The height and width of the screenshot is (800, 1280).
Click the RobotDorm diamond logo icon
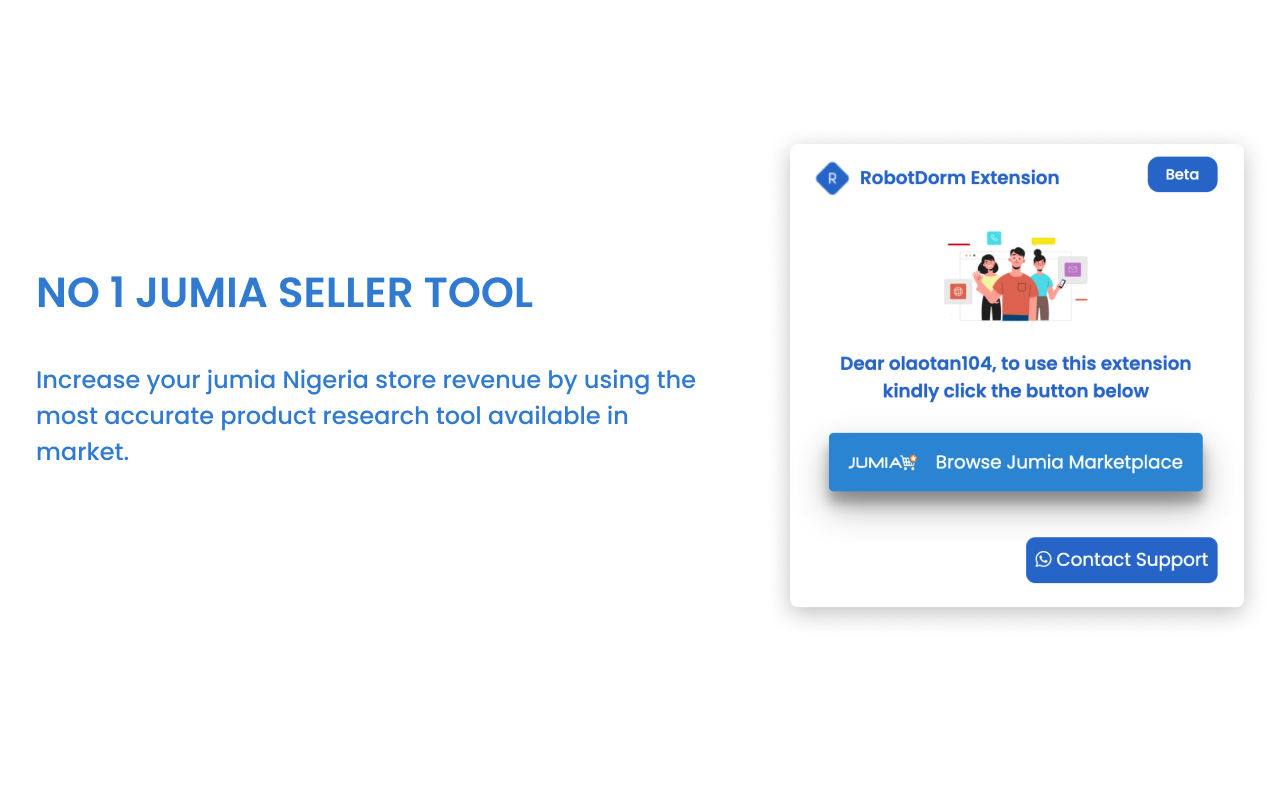point(832,178)
